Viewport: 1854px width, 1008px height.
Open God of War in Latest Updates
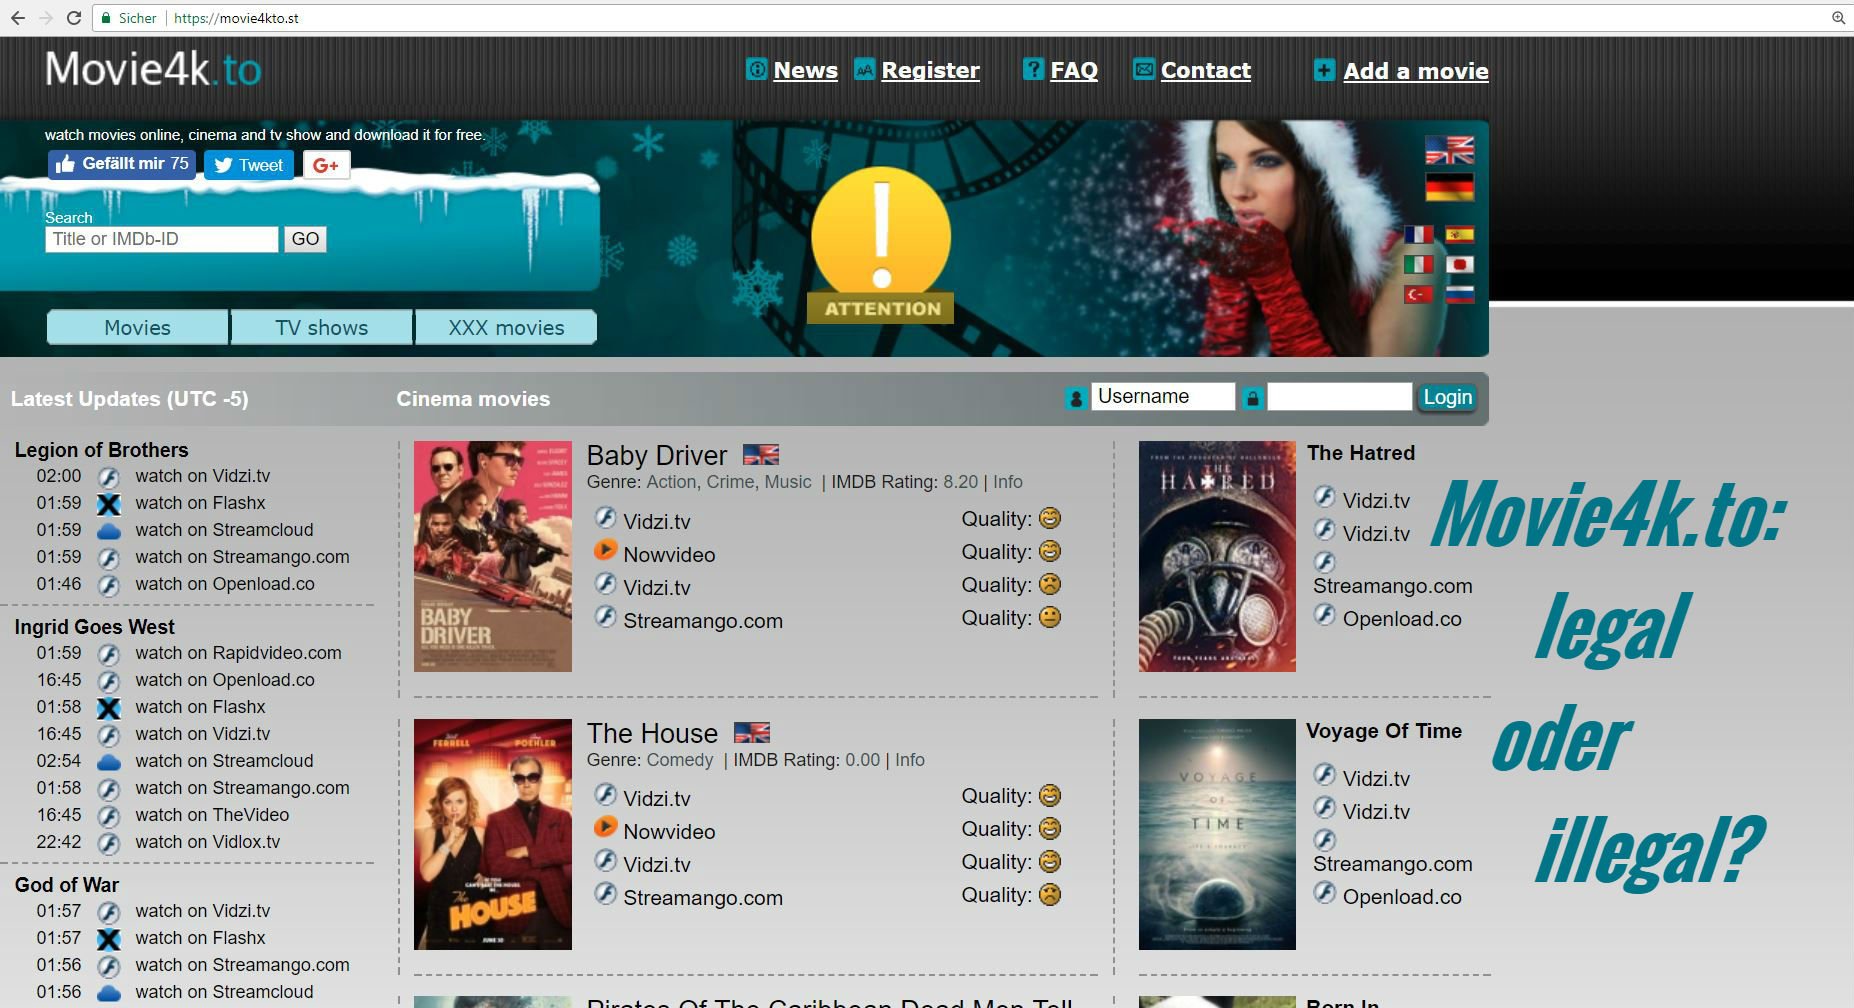66,885
